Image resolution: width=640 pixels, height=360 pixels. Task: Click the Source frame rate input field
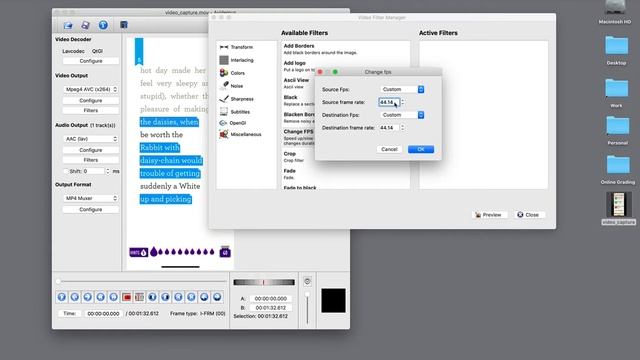click(x=389, y=102)
